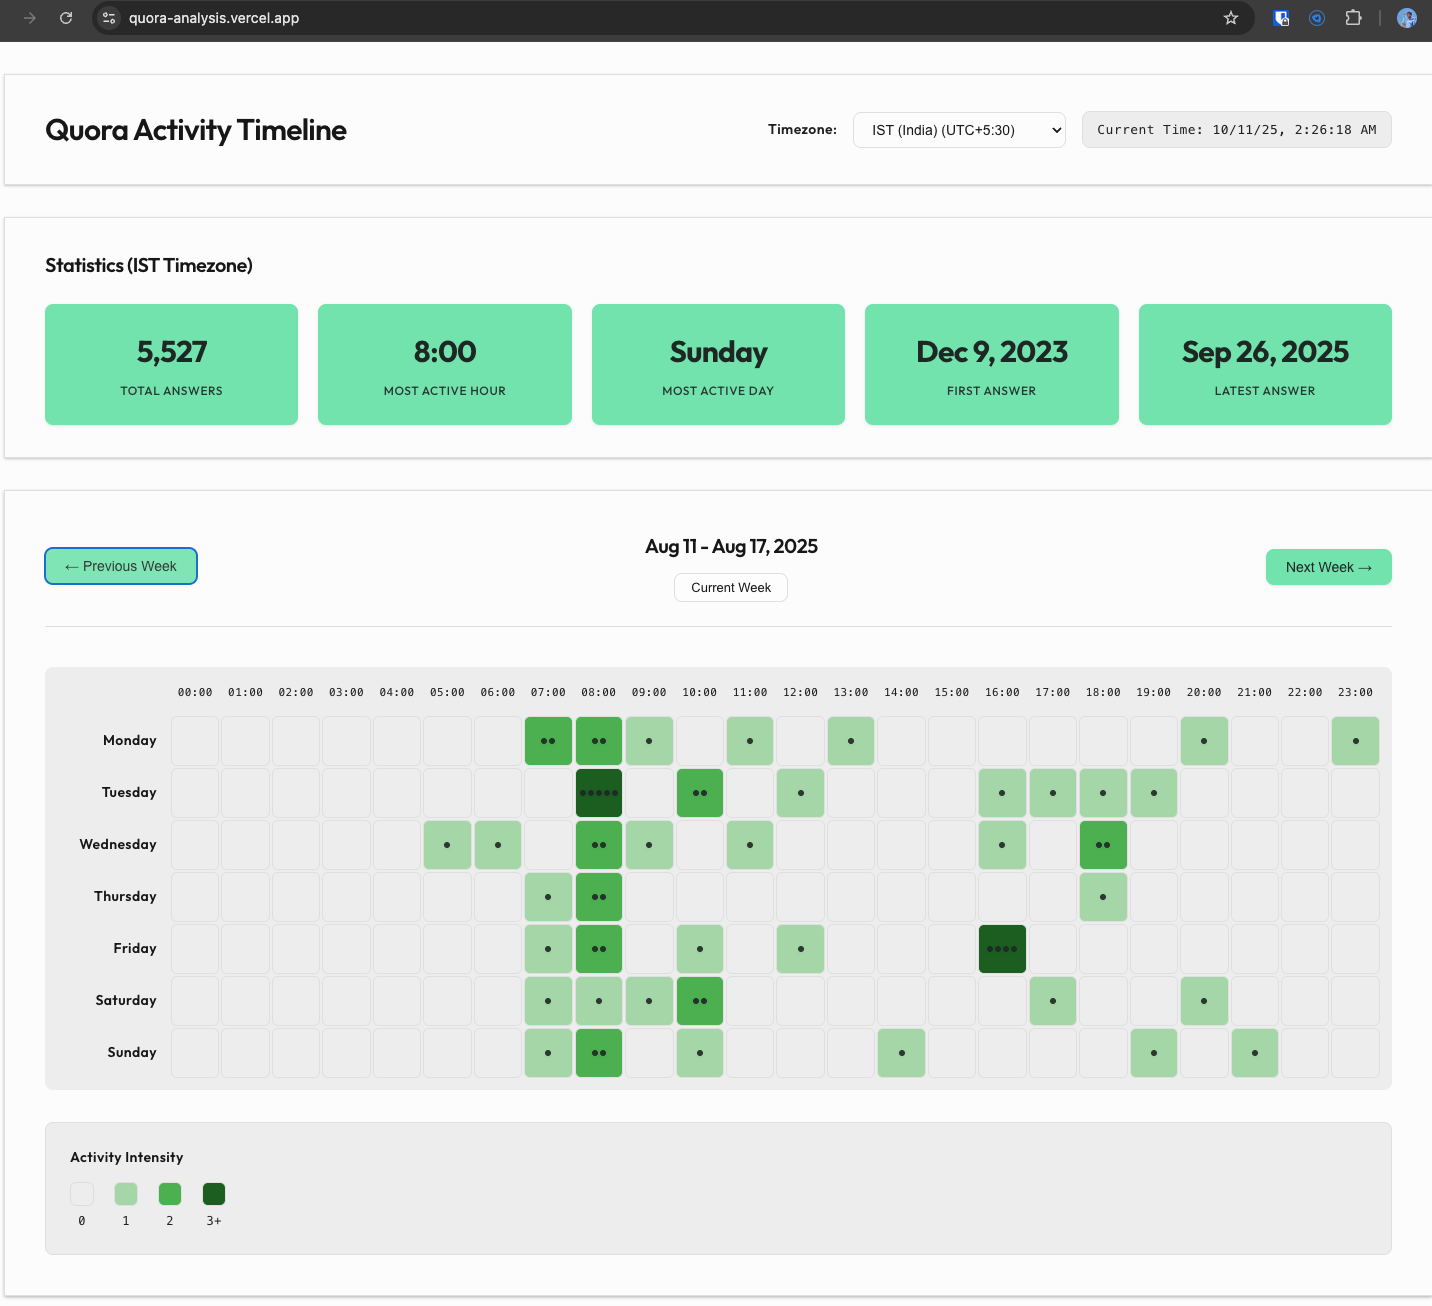Advance to the Next Week
This screenshot has width=1432, height=1306.
pyautogui.click(x=1328, y=567)
